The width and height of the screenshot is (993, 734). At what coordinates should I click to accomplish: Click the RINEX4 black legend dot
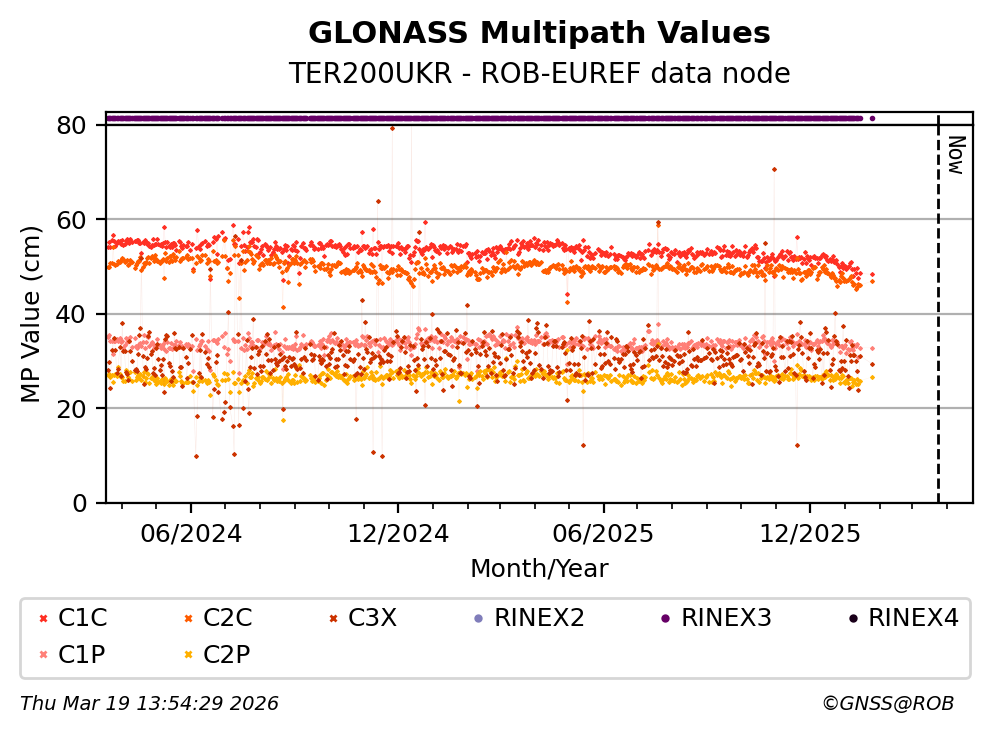coord(852,619)
